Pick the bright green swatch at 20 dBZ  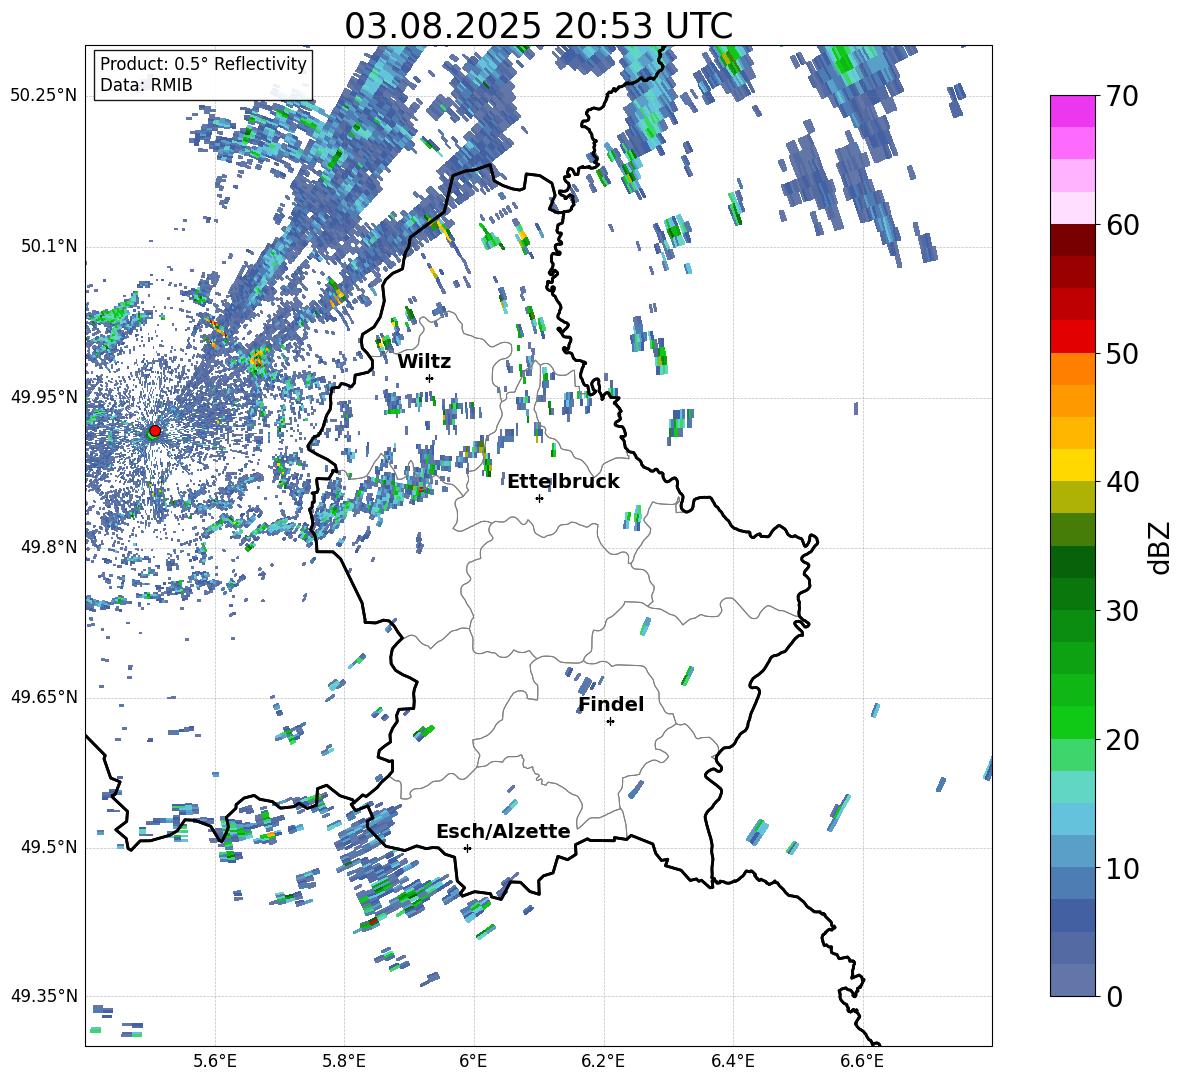coord(1072,722)
